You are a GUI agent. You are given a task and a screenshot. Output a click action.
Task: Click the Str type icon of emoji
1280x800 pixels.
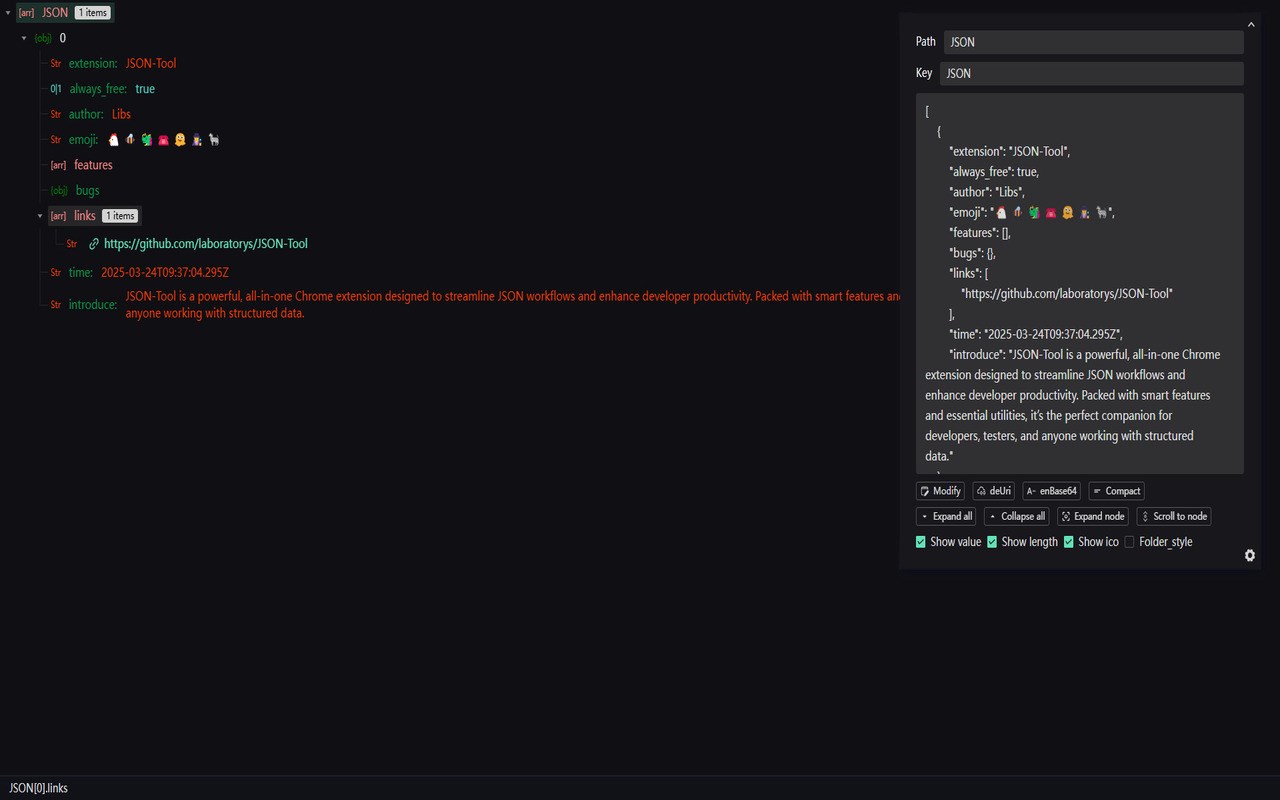(56, 140)
